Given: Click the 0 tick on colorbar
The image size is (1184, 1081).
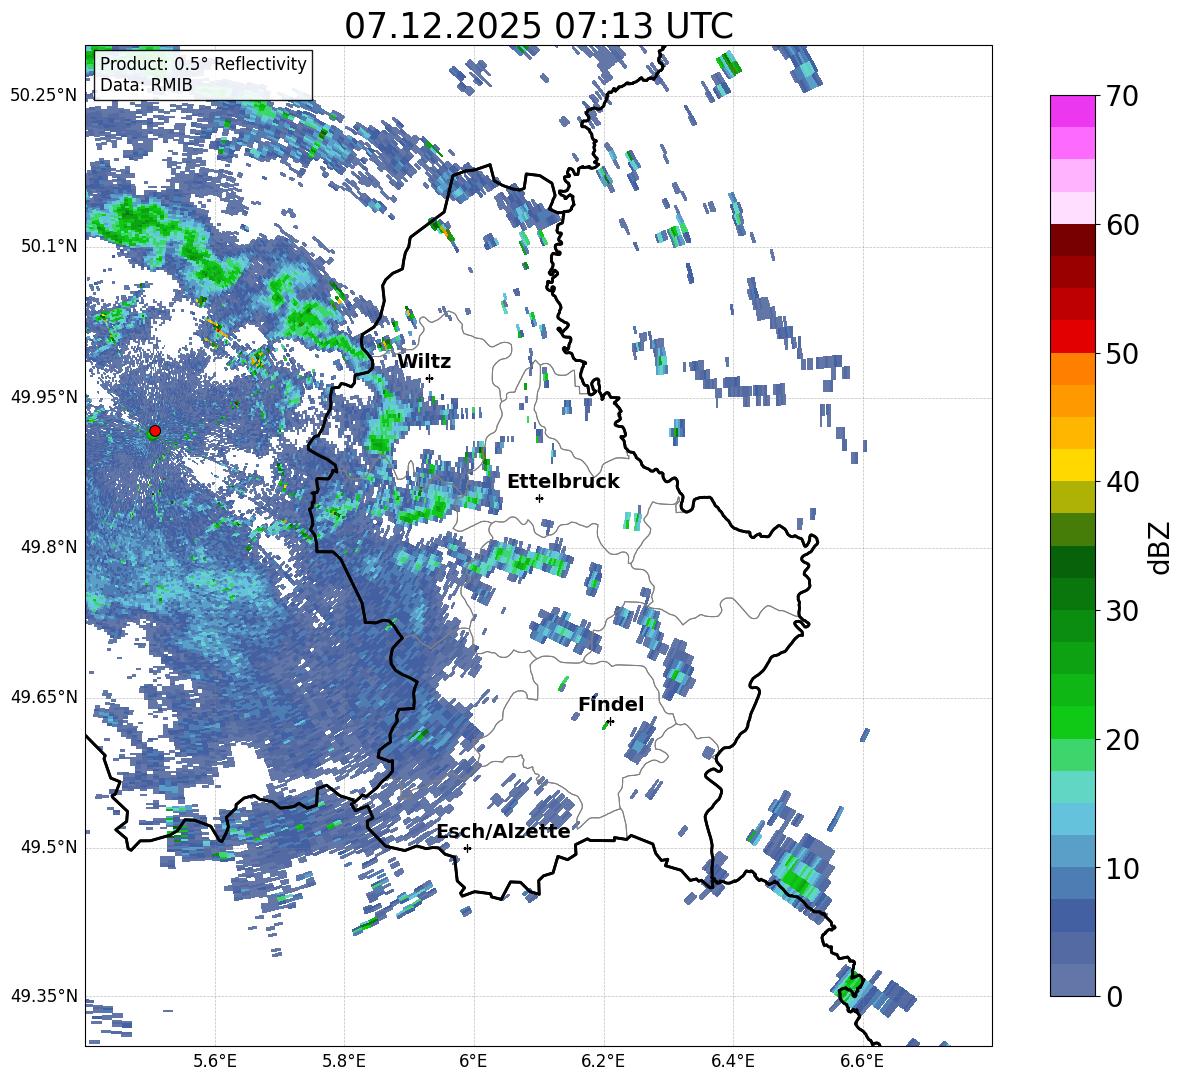Looking at the screenshot, I should click(x=1114, y=997).
